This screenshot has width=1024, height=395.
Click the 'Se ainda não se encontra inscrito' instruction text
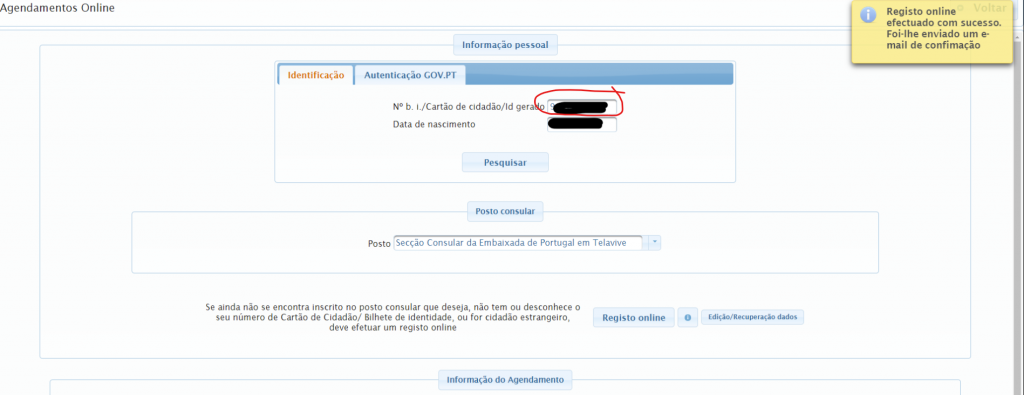(392, 317)
